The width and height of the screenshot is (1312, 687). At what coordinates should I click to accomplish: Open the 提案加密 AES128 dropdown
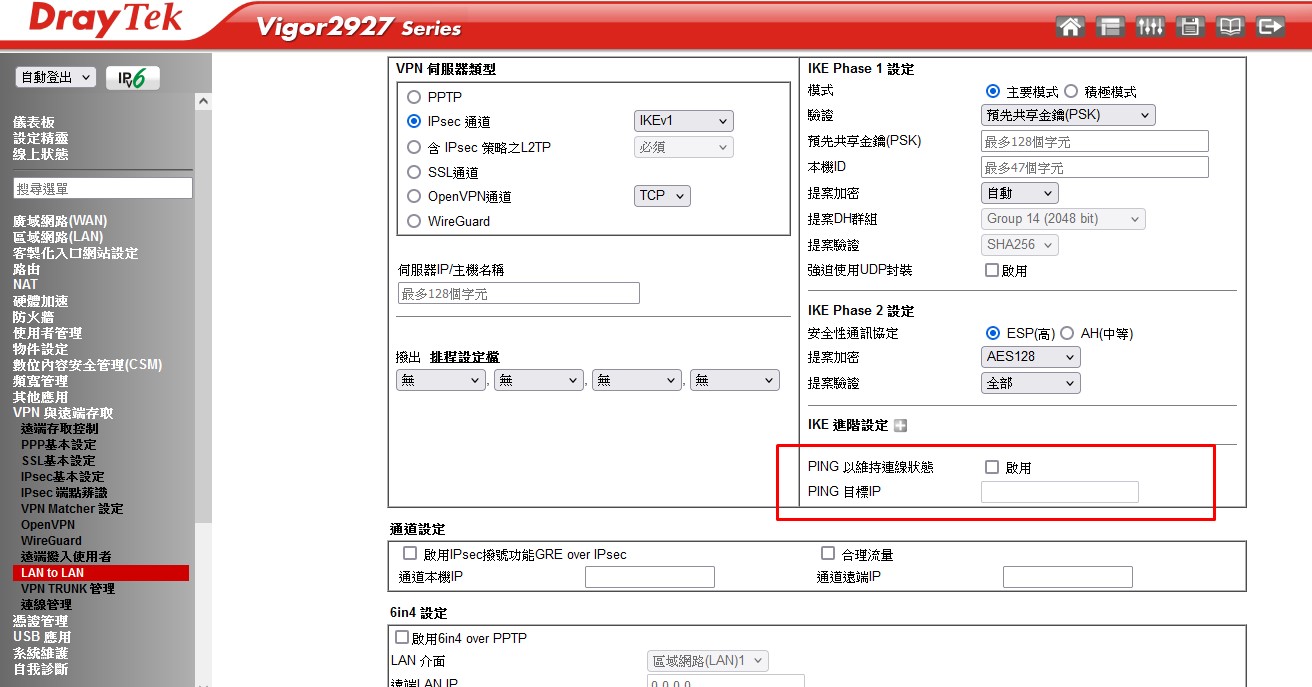pos(1030,357)
